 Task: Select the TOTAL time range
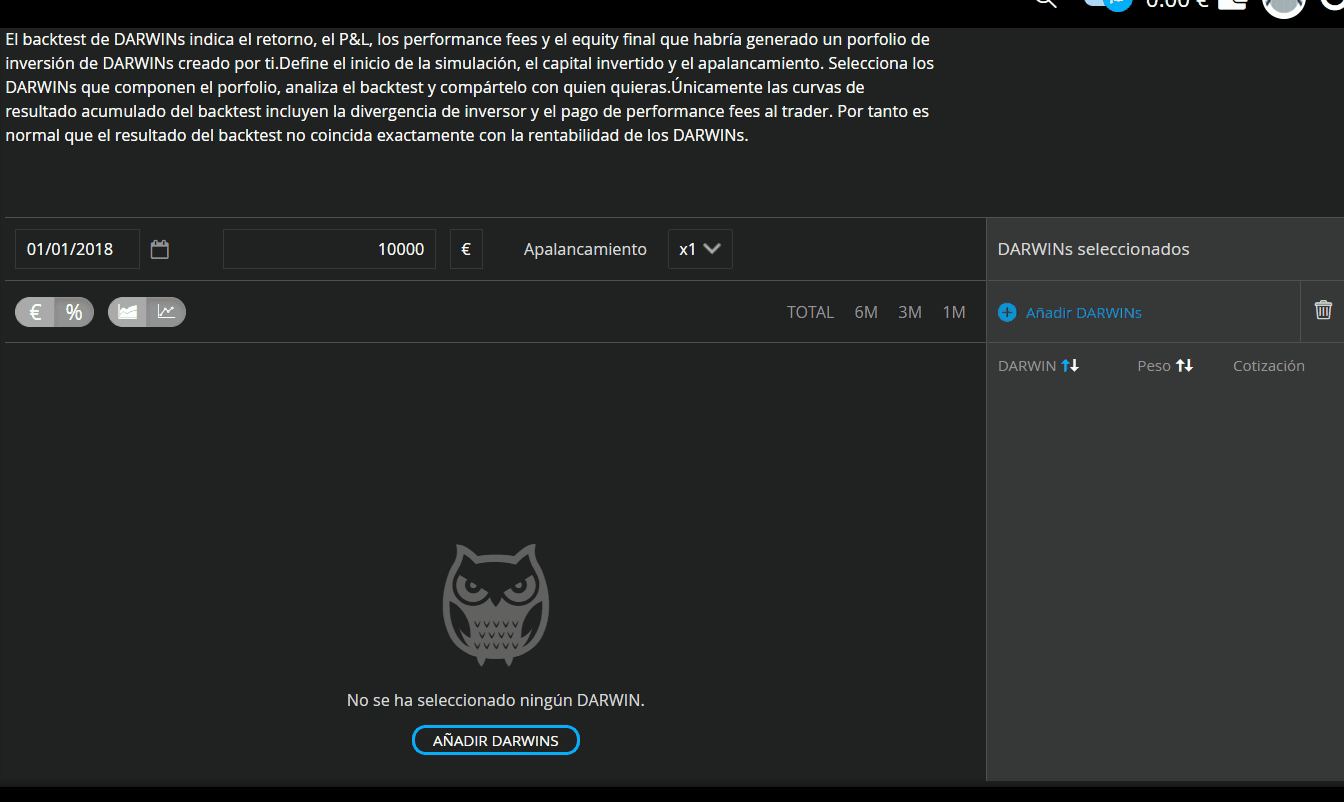(810, 312)
